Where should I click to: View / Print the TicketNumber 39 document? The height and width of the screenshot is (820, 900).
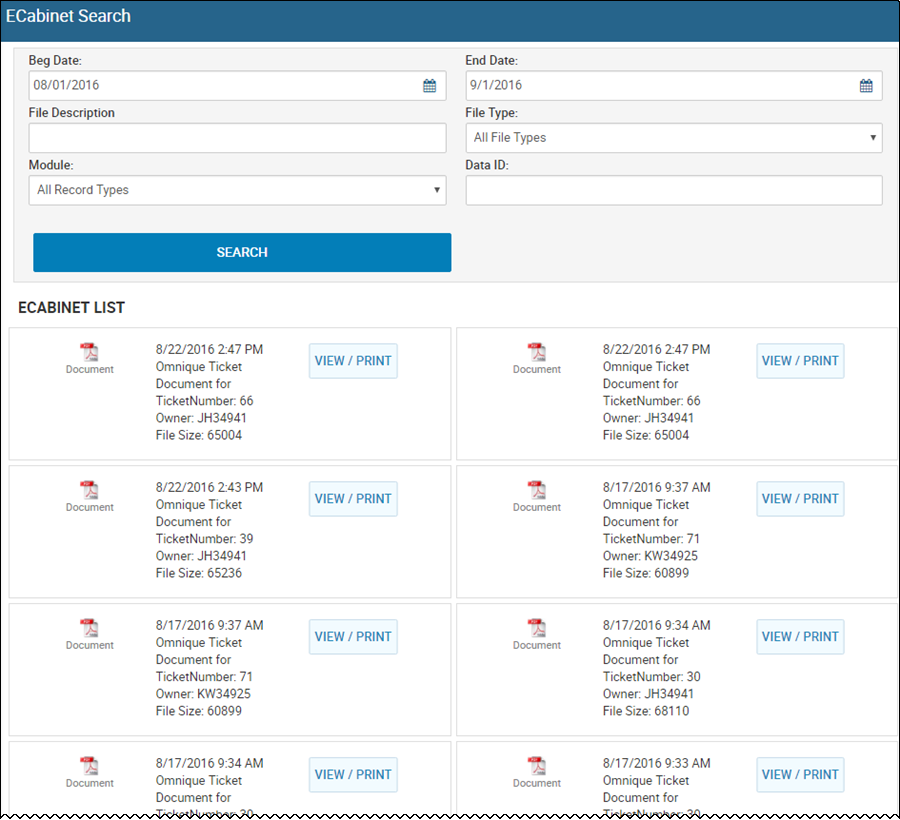tap(353, 499)
